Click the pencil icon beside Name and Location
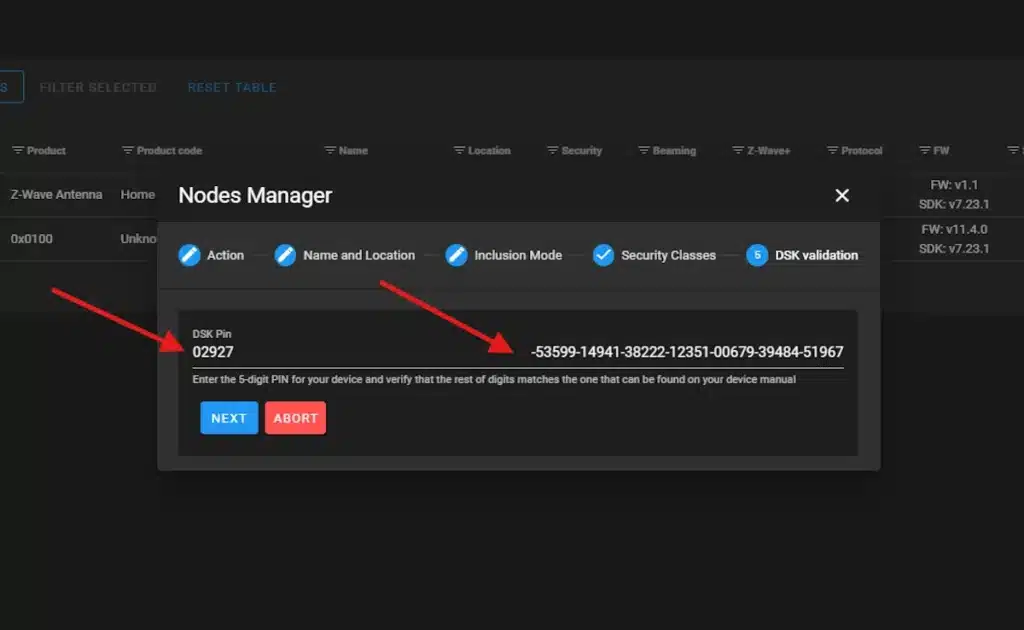This screenshot has height=630, width=1024. pos(285,255)
